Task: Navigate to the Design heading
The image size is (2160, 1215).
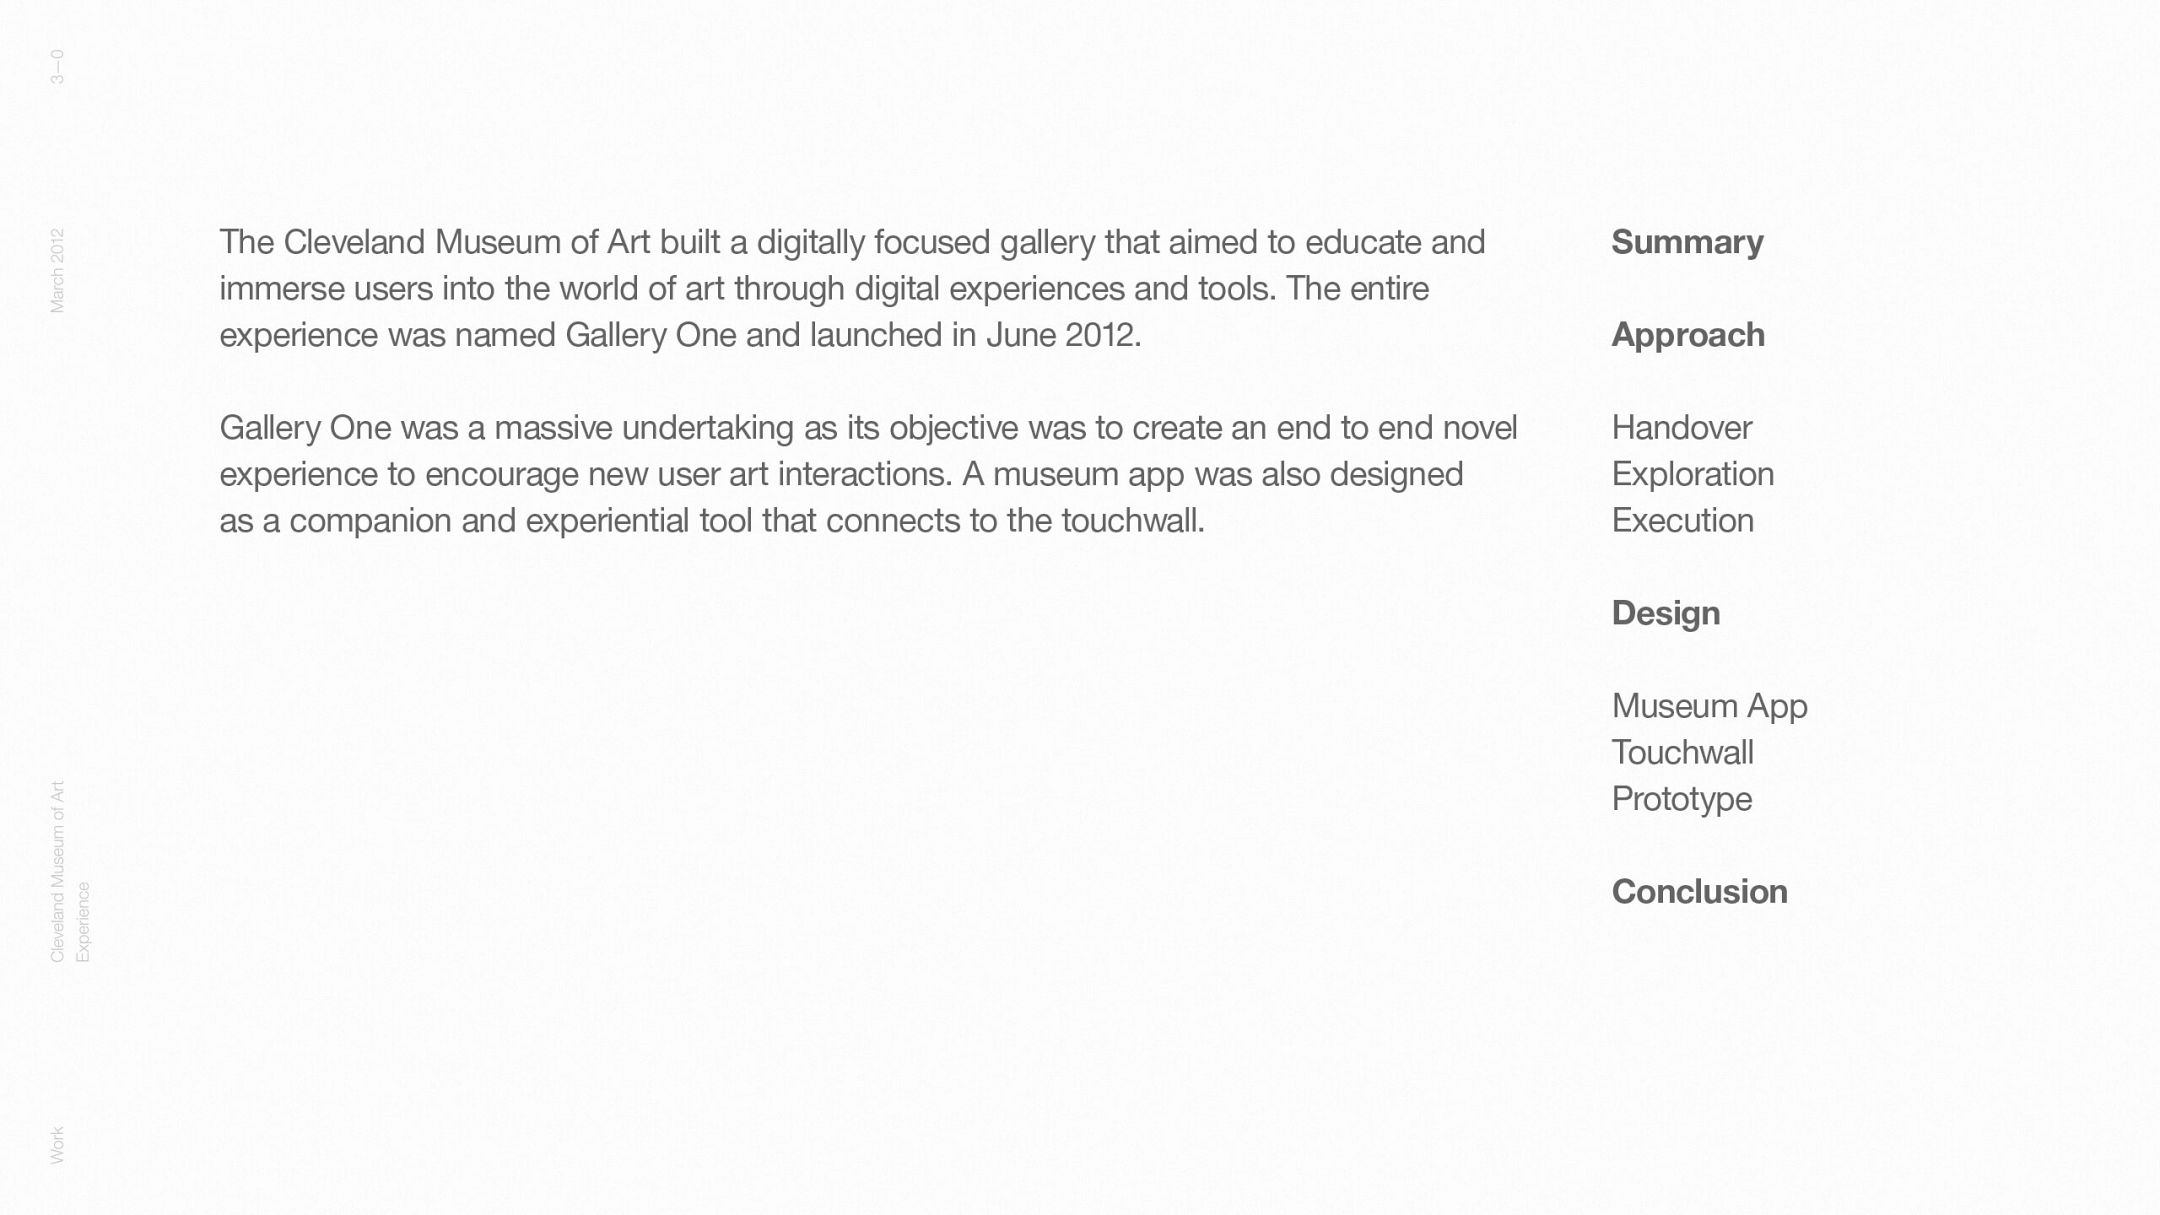Action: pyautogui.click(x=1665, y=613)
